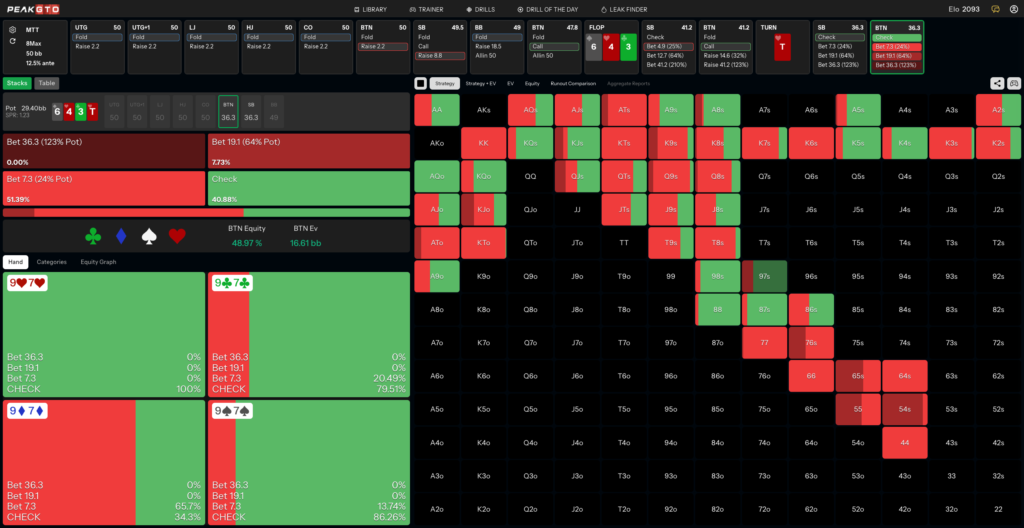
Task: Click the 3 of clubs flop card
Action: 628,47
